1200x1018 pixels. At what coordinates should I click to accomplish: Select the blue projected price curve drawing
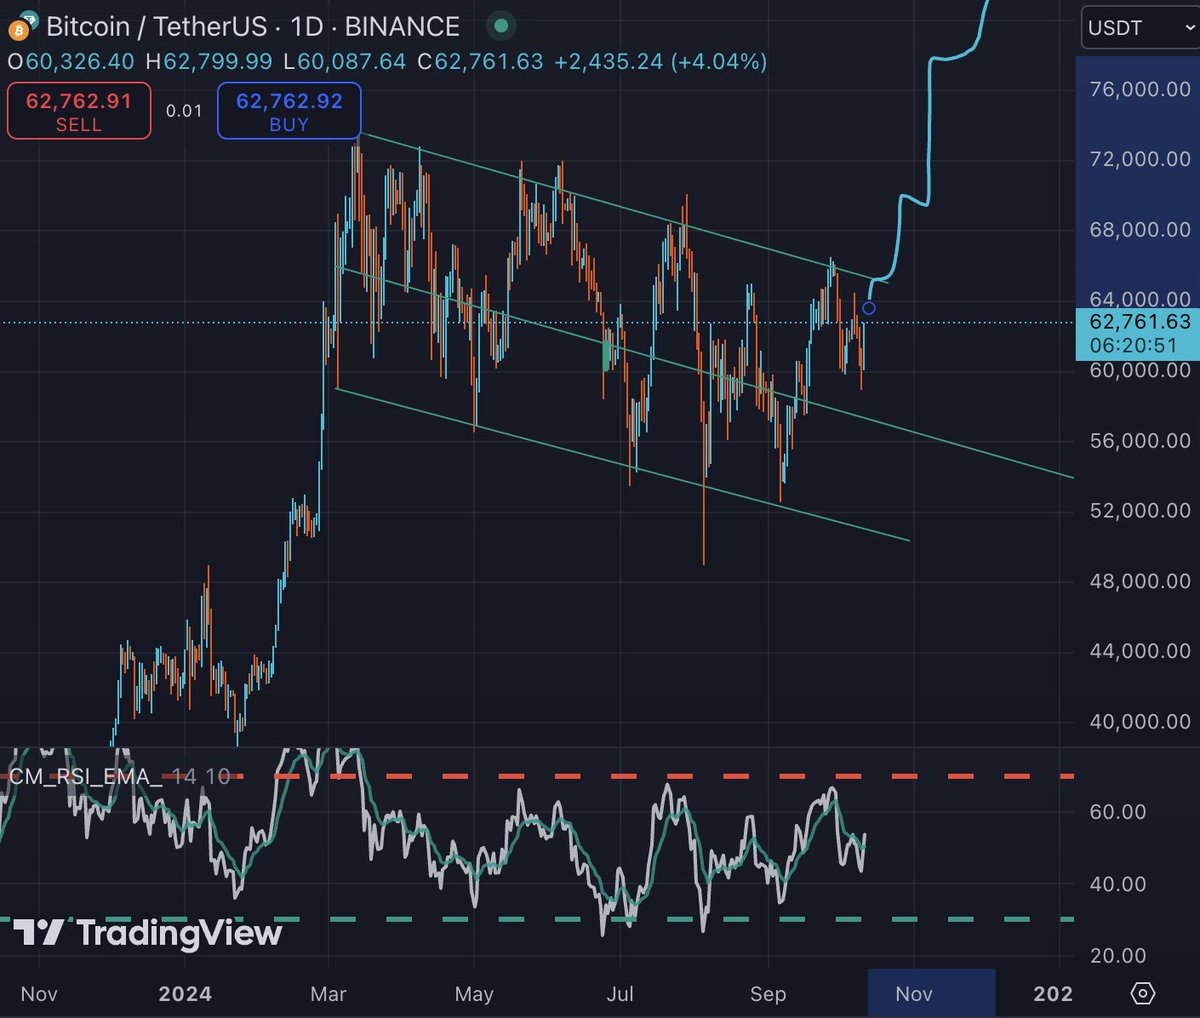pyautogui.click(x=930, y=150)
